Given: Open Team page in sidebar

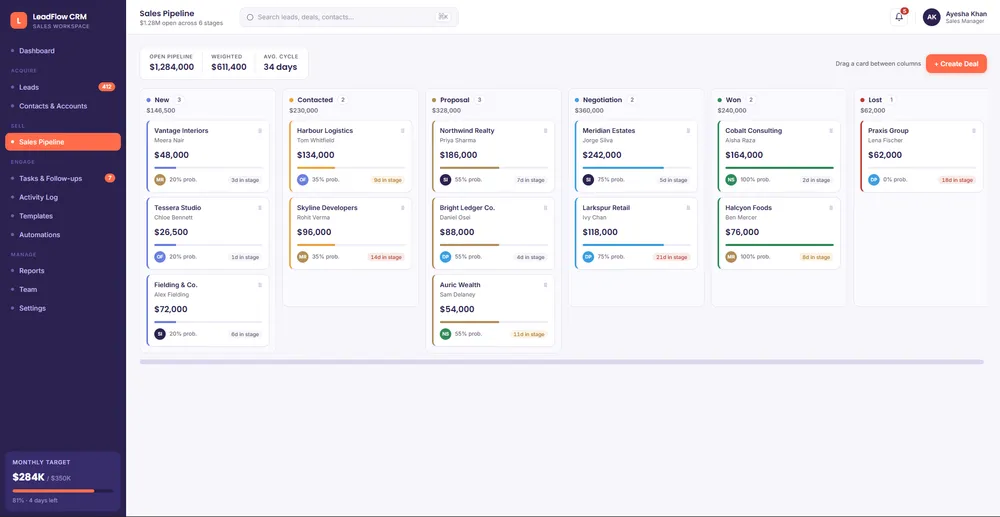Looking at the screenshot, I should [62, 289].
